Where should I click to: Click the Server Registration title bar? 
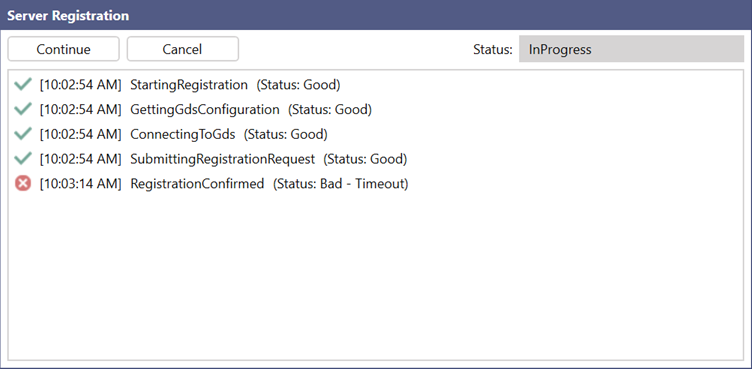pyautogui.click(x=376, y=15)
